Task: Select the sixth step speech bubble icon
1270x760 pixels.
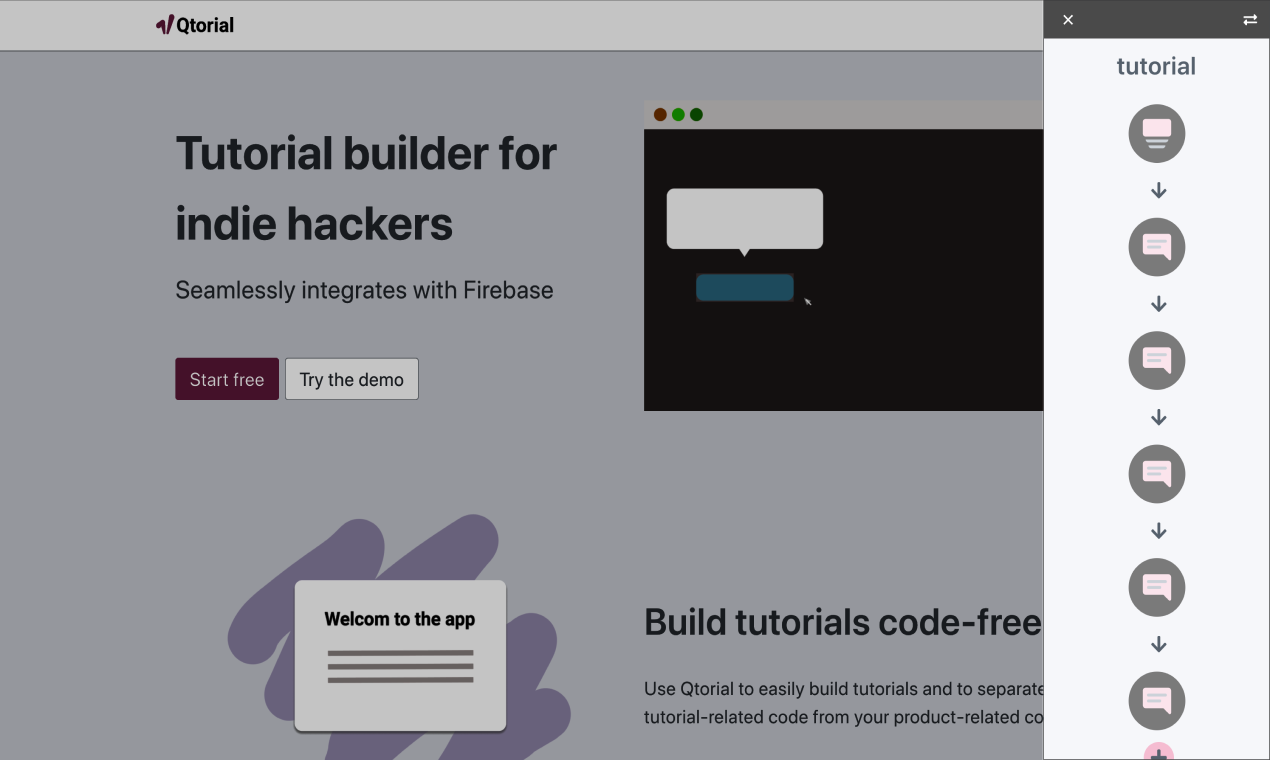Action: point(1157,701)
